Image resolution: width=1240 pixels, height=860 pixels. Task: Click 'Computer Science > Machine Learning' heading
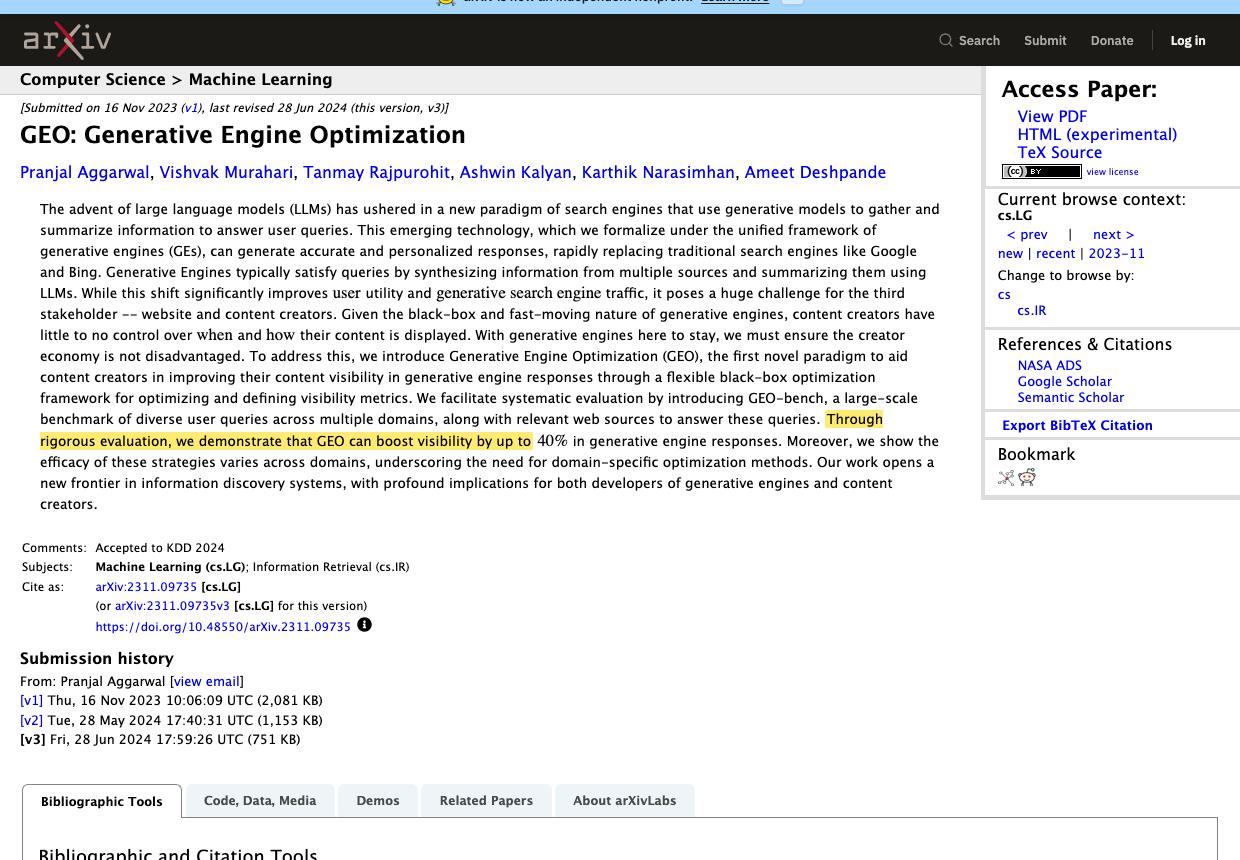176,80
